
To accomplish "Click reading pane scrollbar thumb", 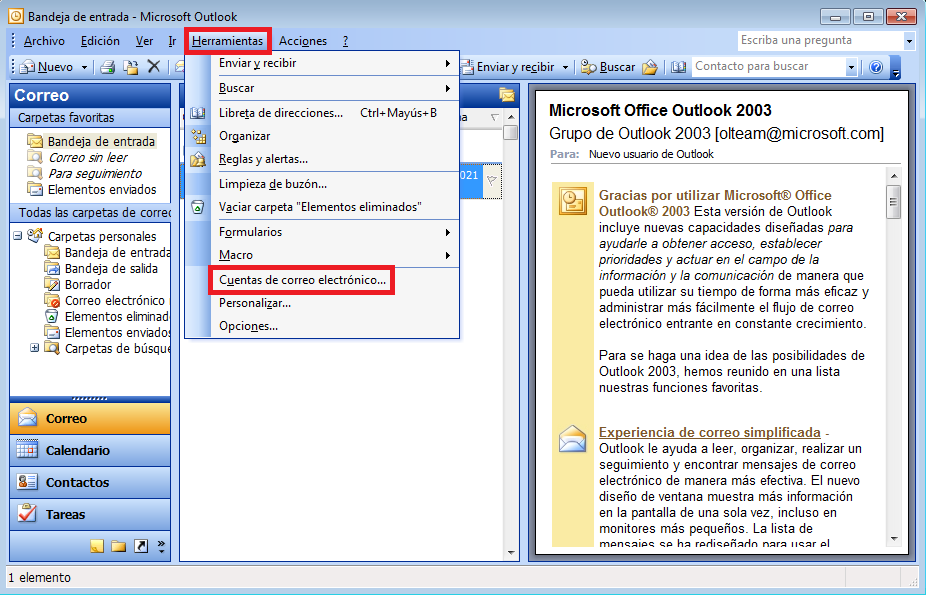I will [894, 202].
